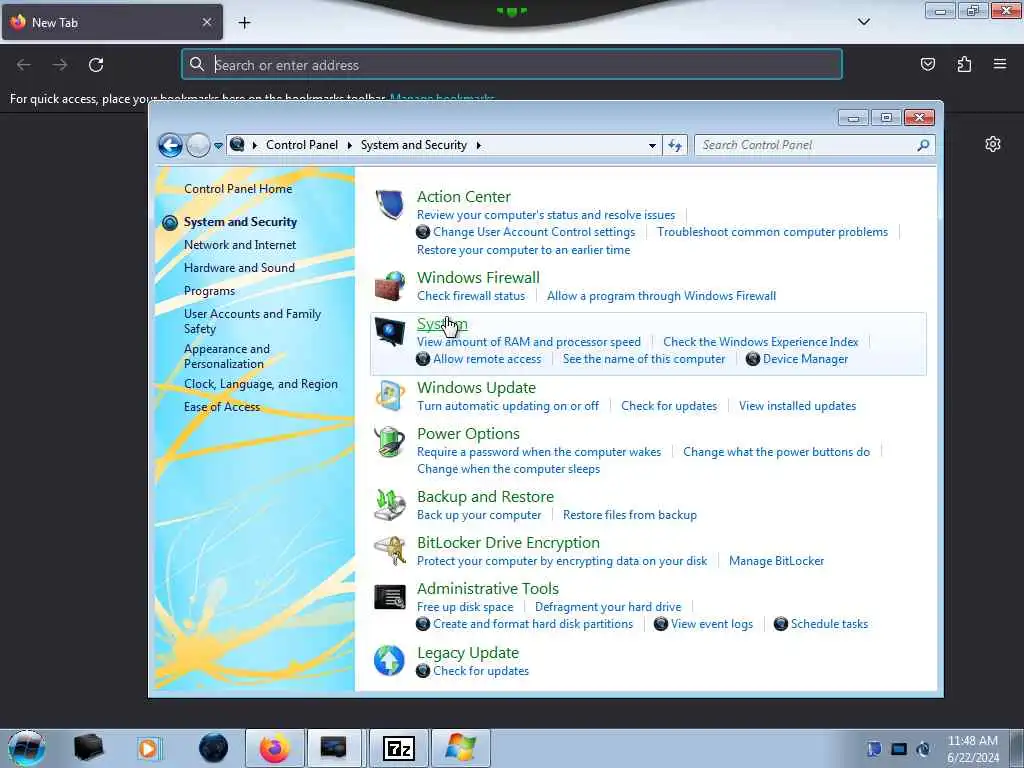Click the Windows flag taskbar icon
The height and width of the screenshot is (768, 1024).
click(460, 748)
